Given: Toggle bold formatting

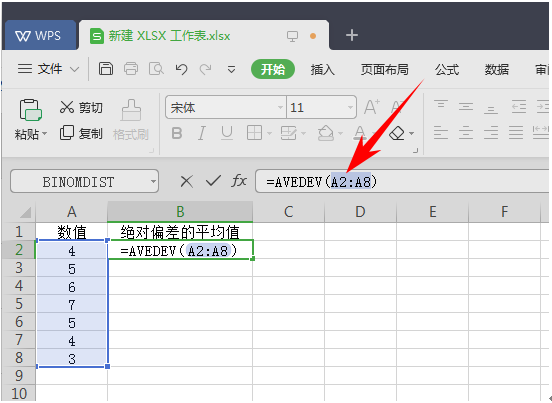Looking at the screenshot, I should (177, 133).
